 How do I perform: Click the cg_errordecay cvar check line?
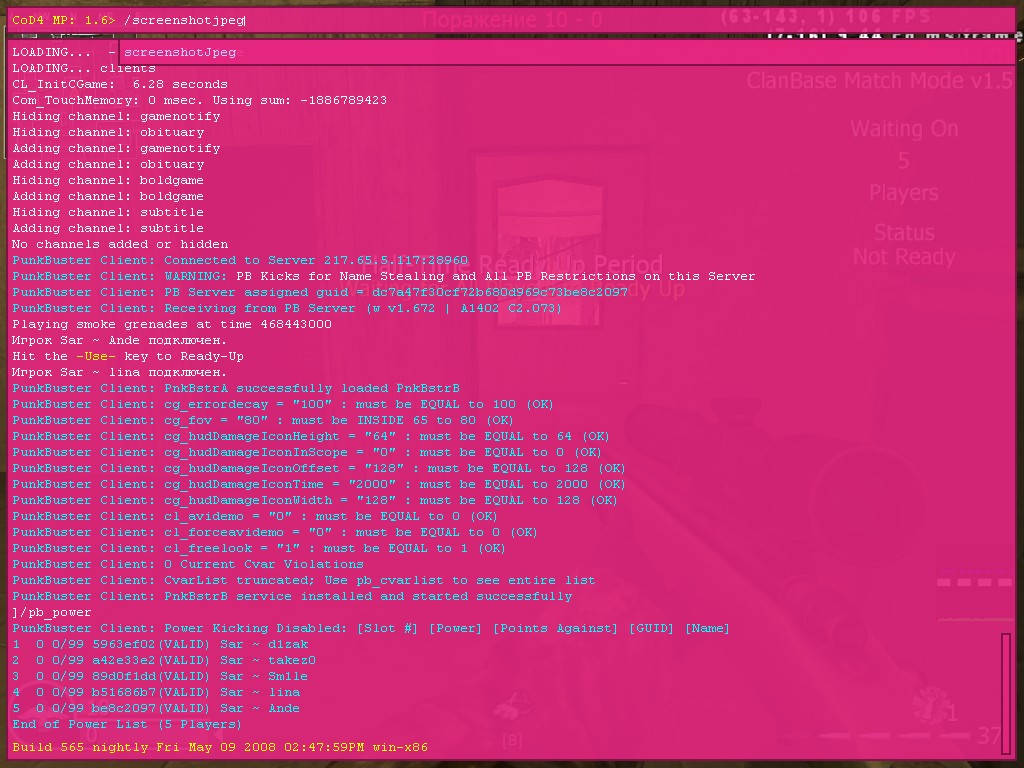coord(283,404)
